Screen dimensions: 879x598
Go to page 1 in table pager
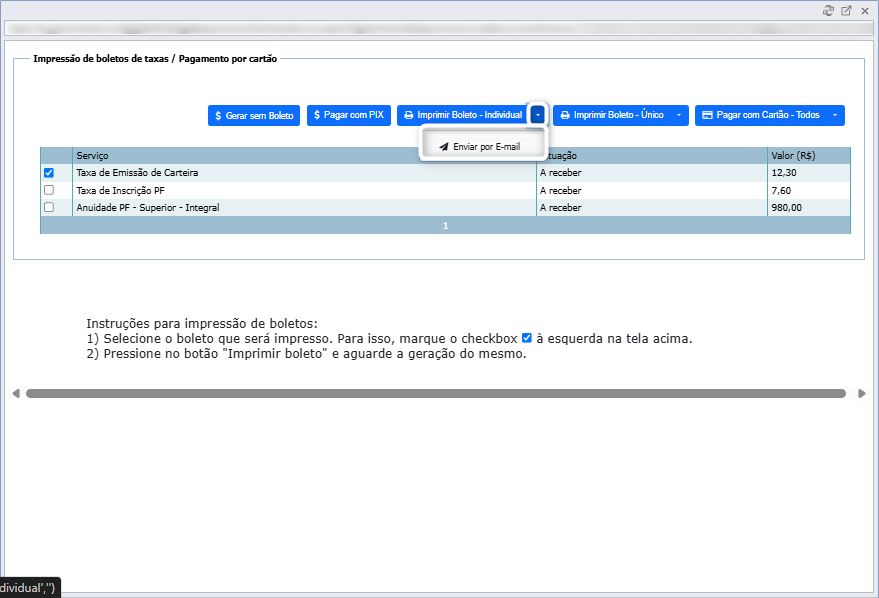[446, 226]
